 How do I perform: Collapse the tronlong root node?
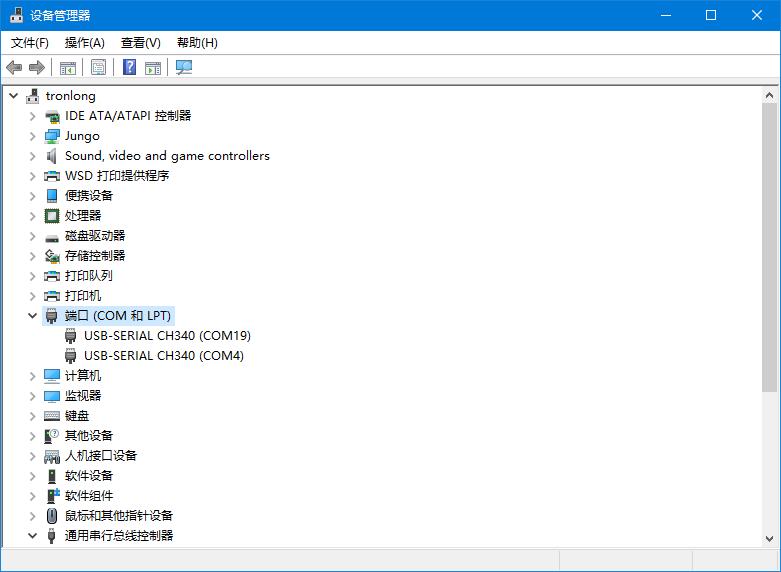click(x=14, y=96)
